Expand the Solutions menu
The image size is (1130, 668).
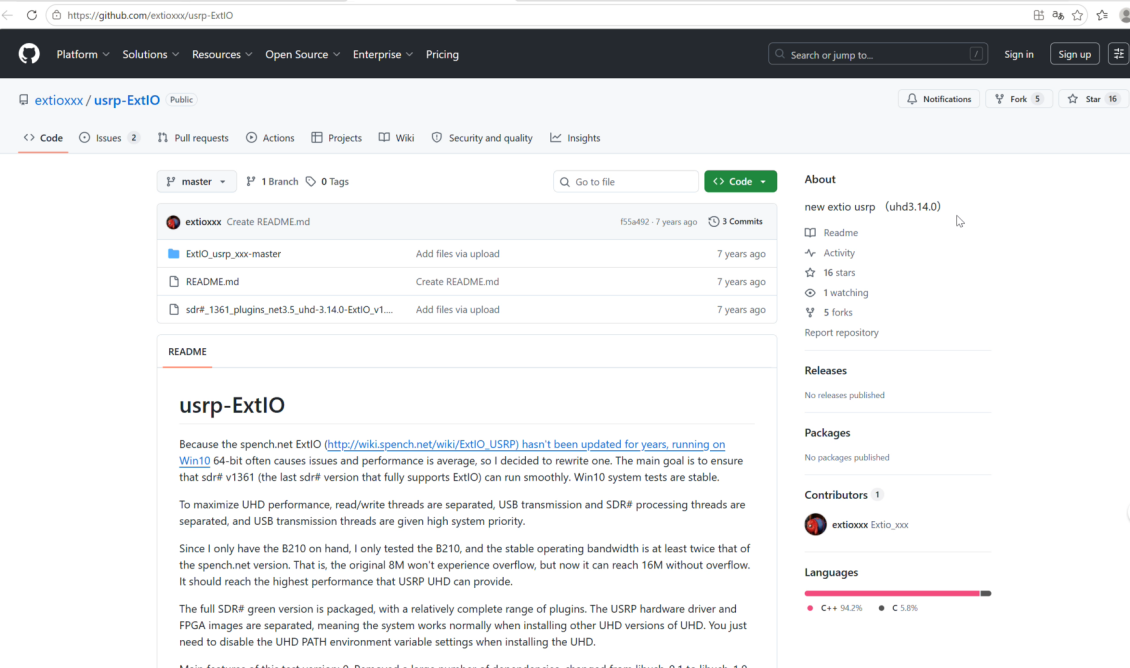151,54
